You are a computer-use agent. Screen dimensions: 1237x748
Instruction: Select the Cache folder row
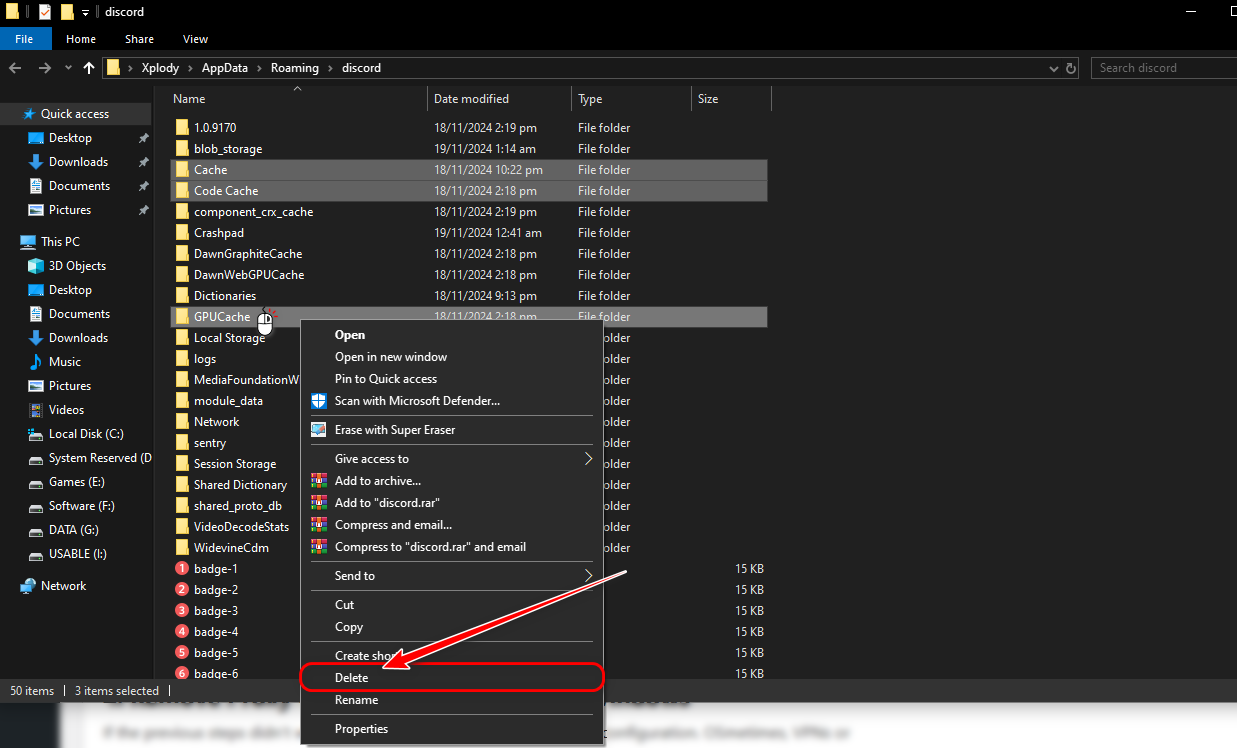pos(469,170)
